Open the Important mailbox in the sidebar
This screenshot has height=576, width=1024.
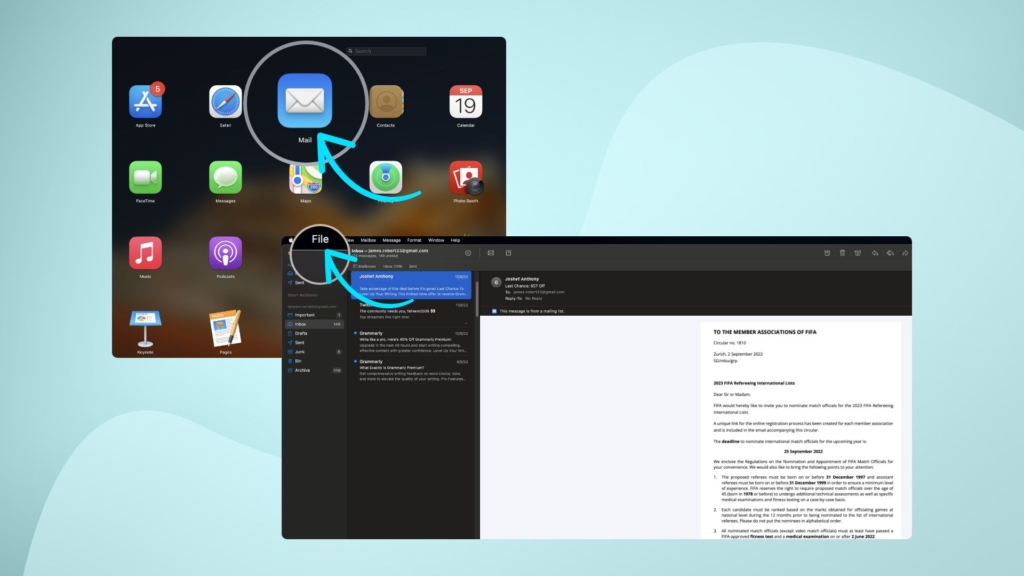(x=315, y=315)
